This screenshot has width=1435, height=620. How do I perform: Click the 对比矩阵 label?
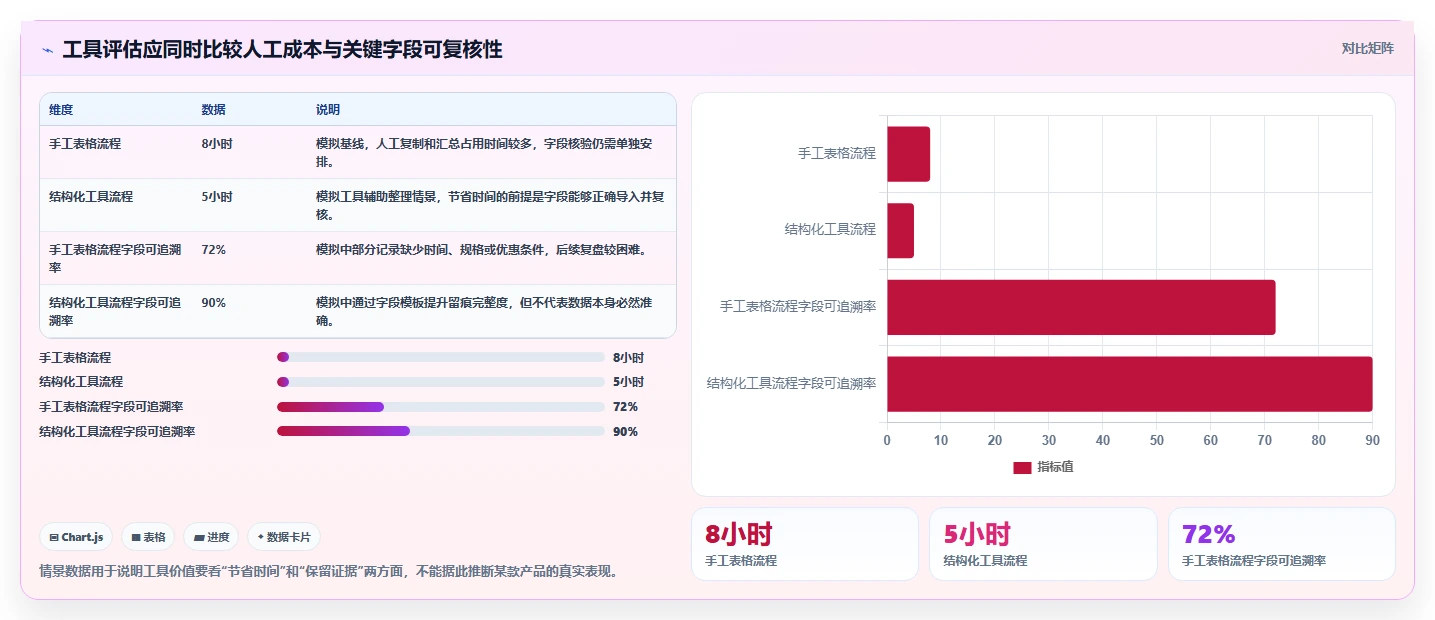coord(1367,48)
